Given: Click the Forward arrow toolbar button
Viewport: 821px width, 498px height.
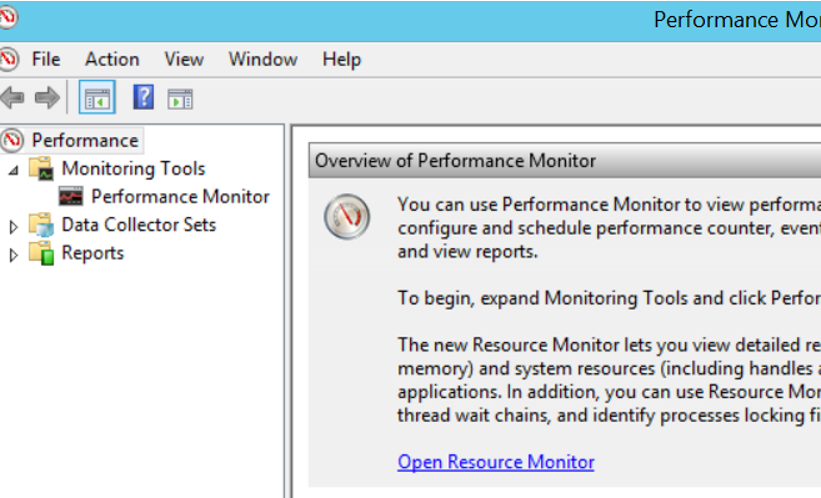Looking at the screenshot, I should pyautogui.click(x=47, y=97).
